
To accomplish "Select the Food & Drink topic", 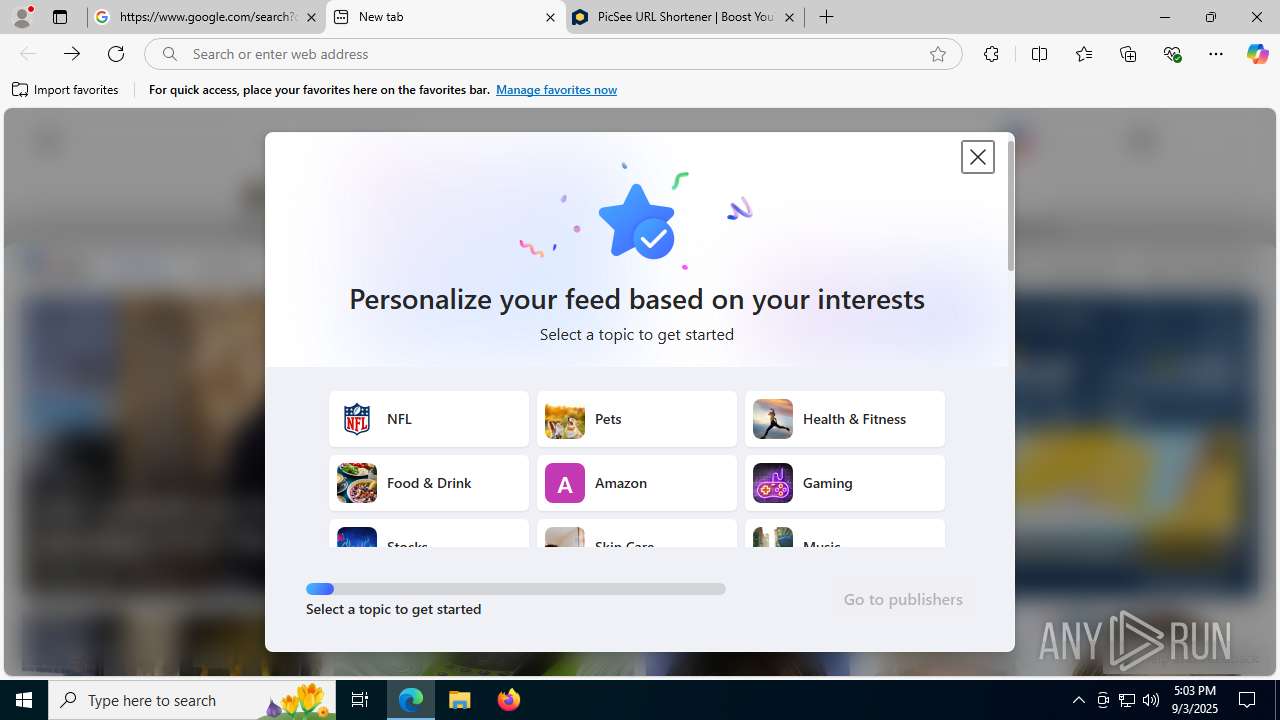I will (x=429, y=483).
